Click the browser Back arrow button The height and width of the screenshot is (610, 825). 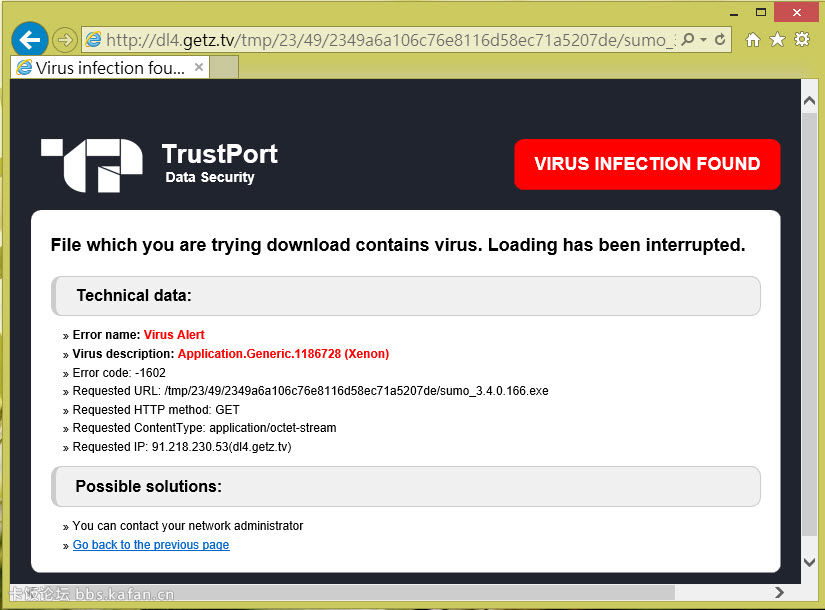30,39
